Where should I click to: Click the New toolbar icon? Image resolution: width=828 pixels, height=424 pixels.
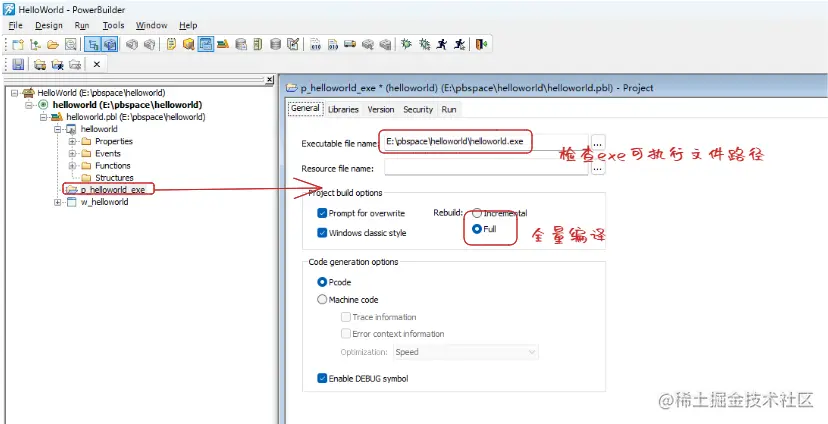tap(18, 44)
